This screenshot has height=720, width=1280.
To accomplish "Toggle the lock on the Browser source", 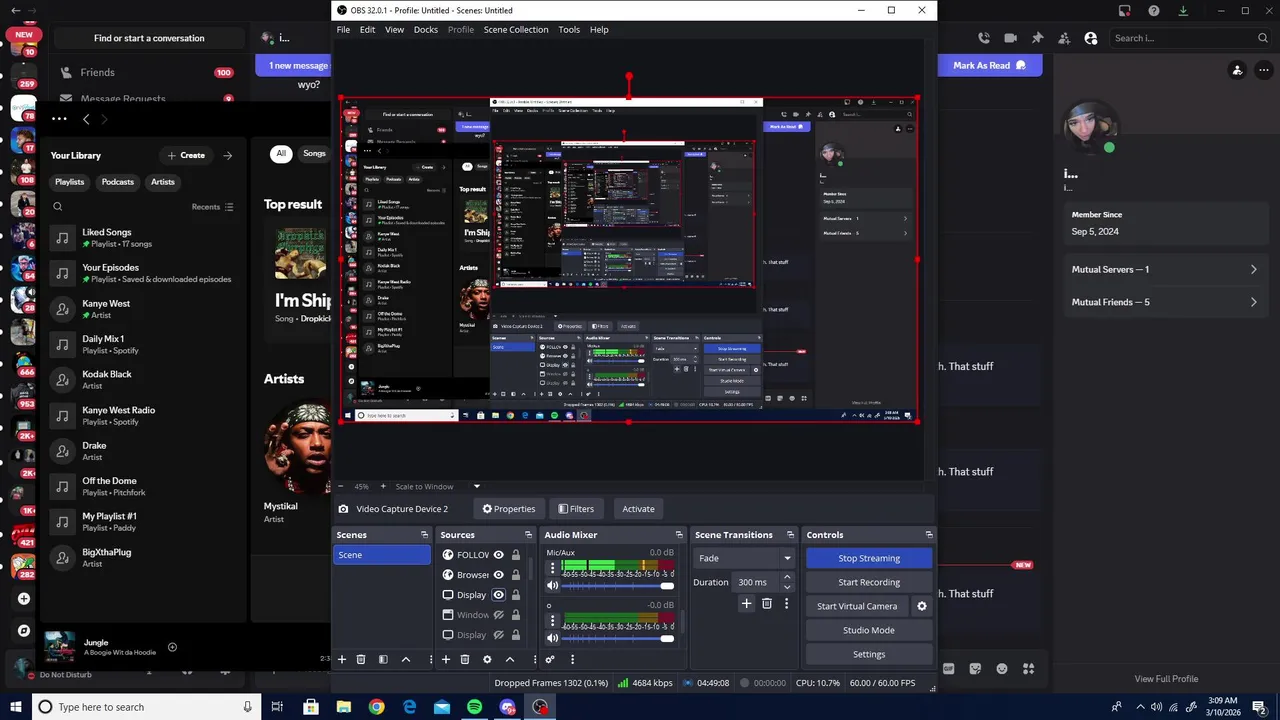I will pyautogui.click(x=516, y=575).
